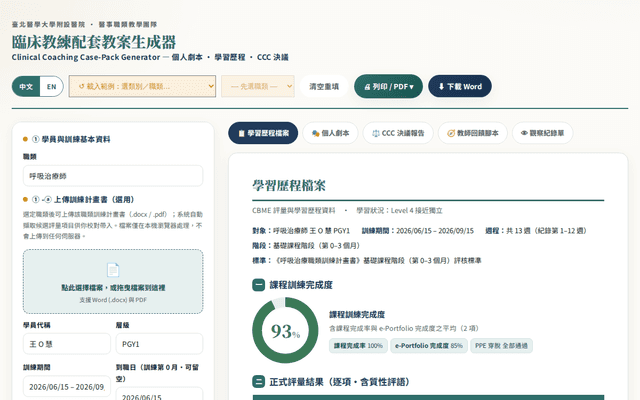Click 點此選擇檔案 upload area
The image size is (640, 400).
pyautogui.click(x=113, y=282)
